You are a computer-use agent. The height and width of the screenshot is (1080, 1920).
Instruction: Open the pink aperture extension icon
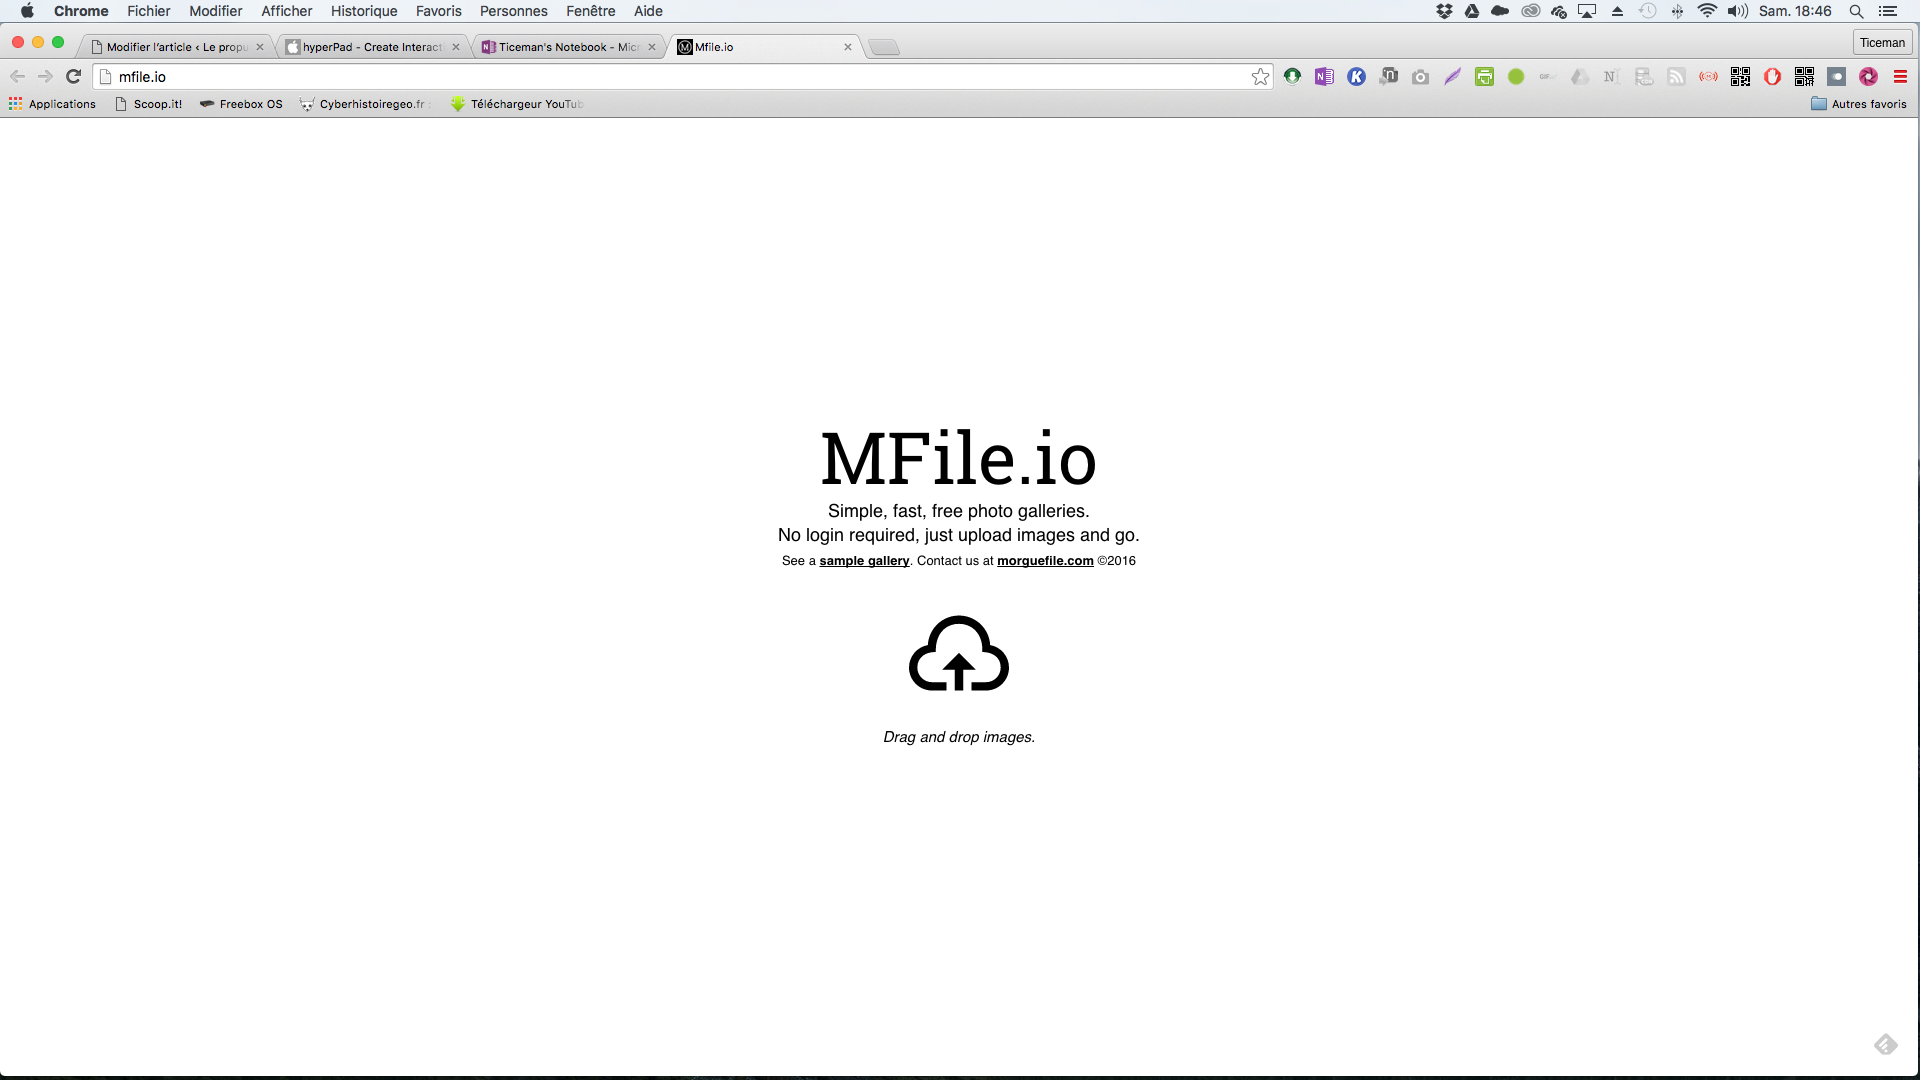[x=1868, y=76]
